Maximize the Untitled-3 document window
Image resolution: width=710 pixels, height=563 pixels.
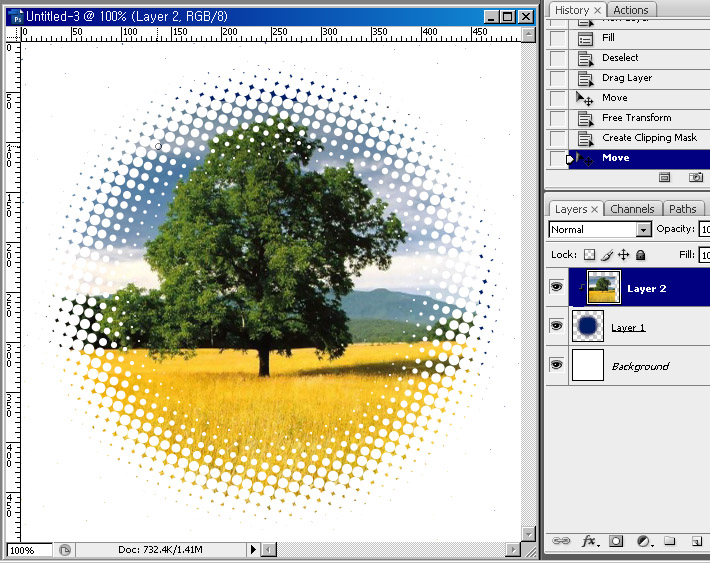[x=508, y=17]
